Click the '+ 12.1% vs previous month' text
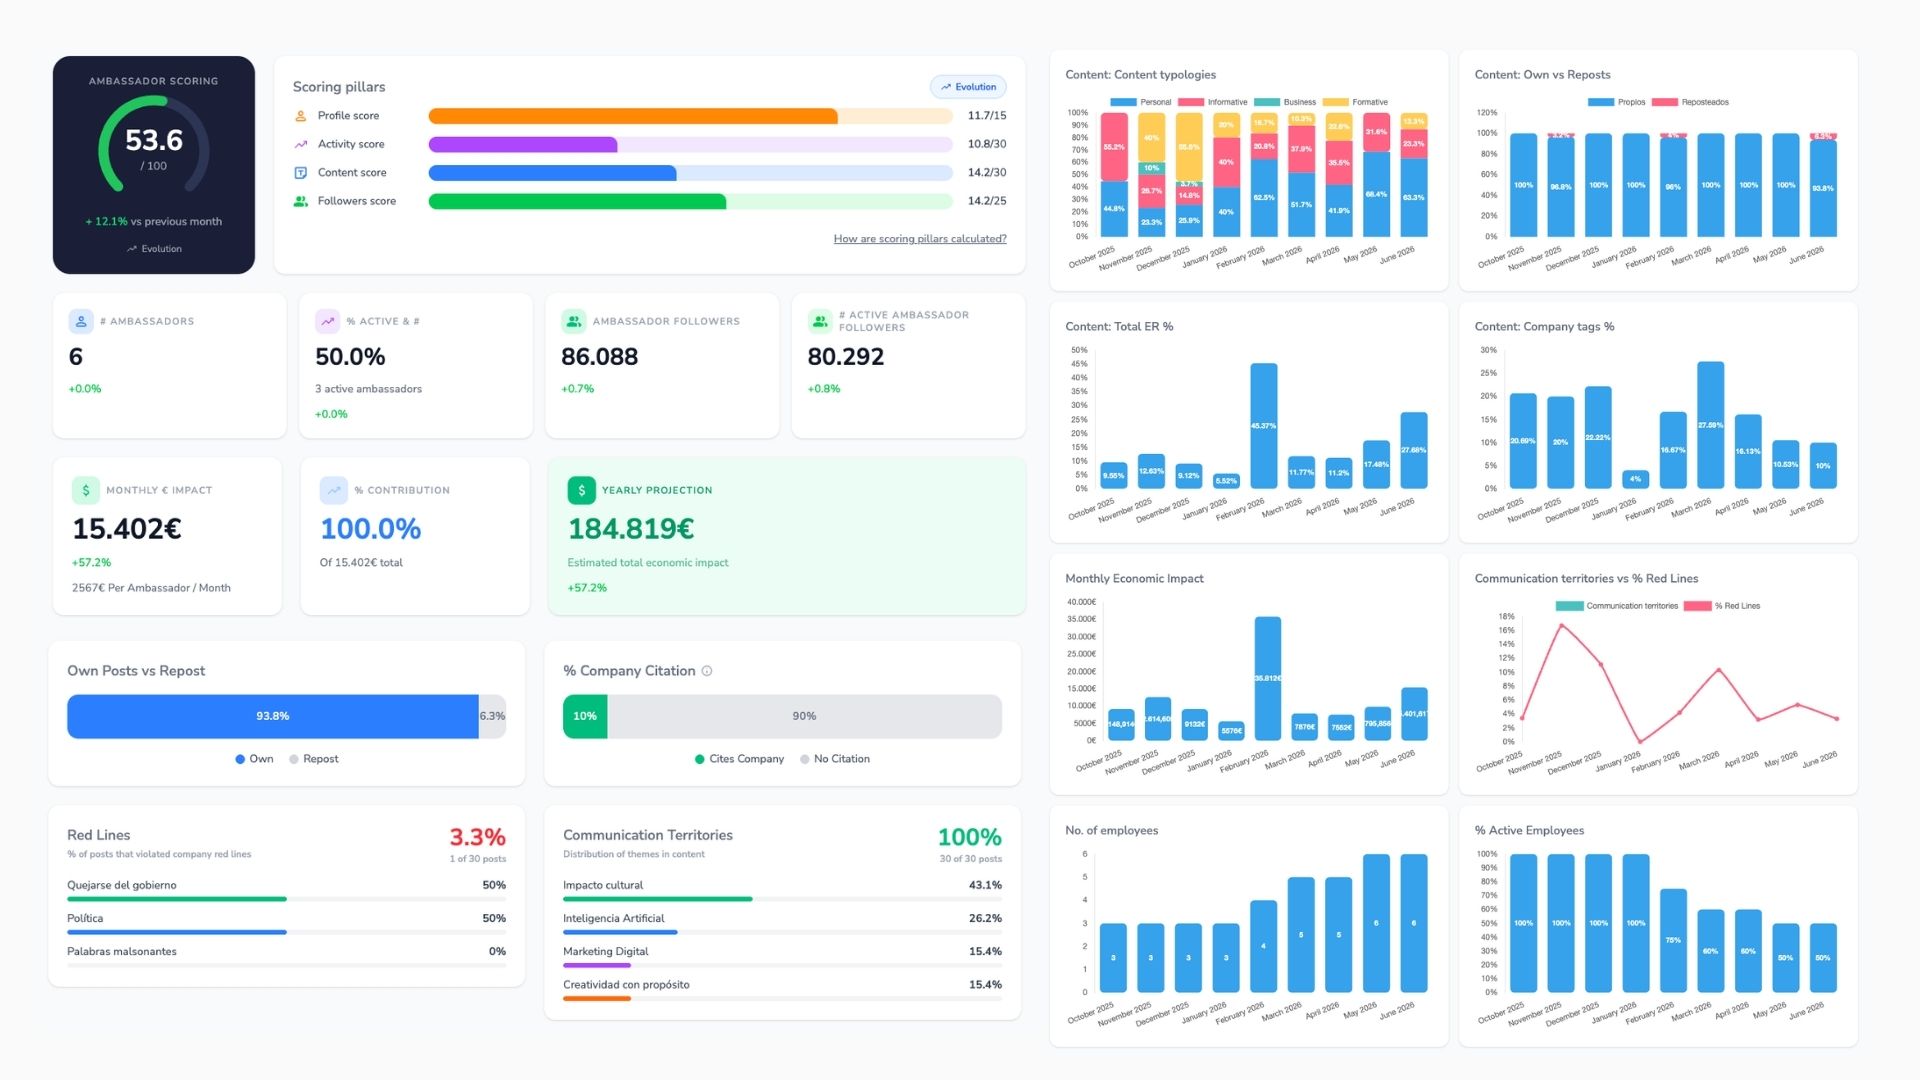The height and width of the screenshot is (1080, 1920). click(x=154, y=222)
